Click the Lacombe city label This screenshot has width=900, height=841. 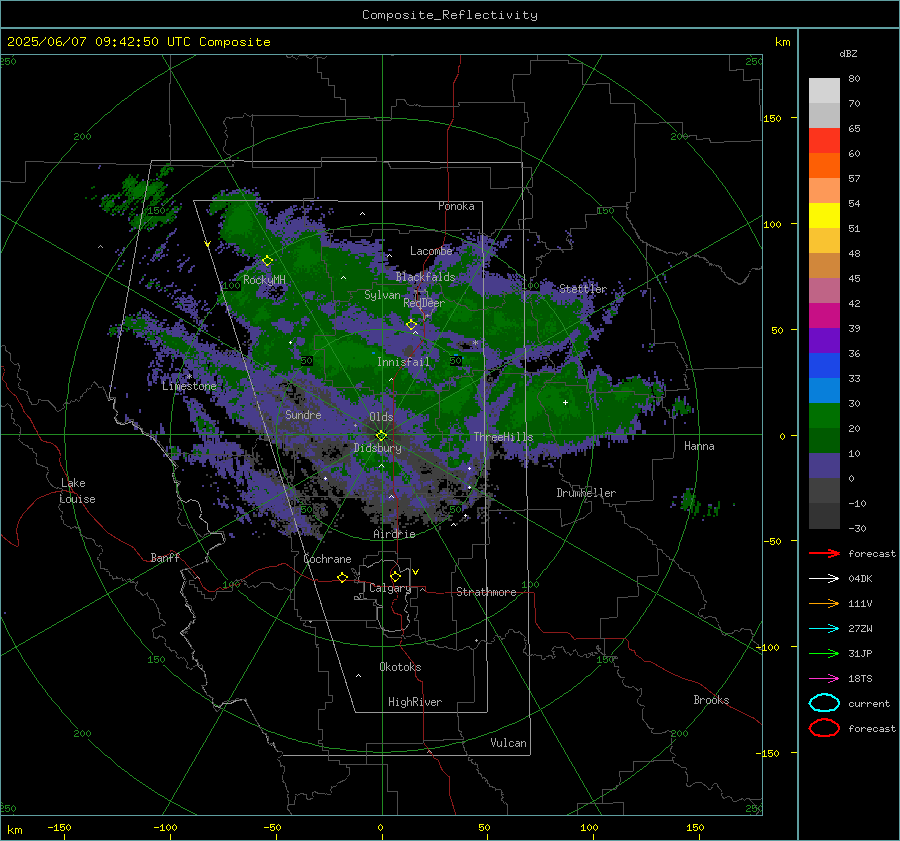[x=431, y=251]
